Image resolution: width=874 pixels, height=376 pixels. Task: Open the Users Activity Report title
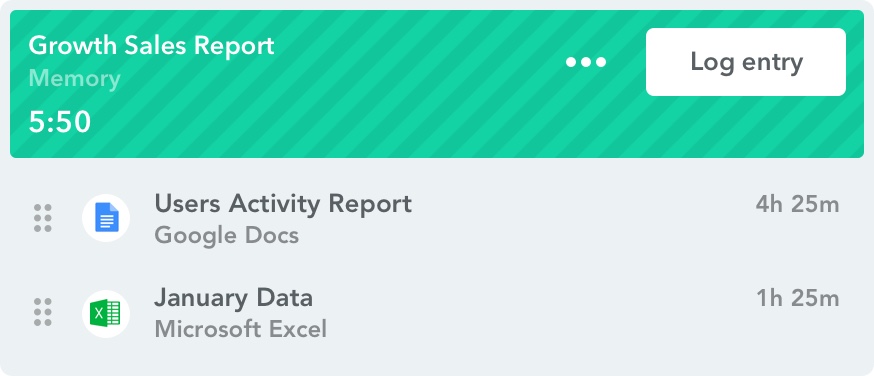point(283,204)
